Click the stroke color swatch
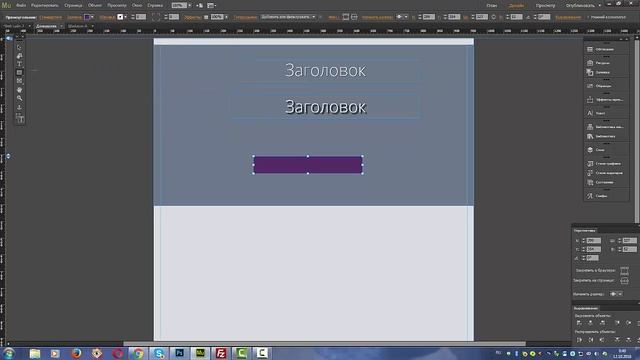This screenshot has height=360, width=640. coord(120,17)
